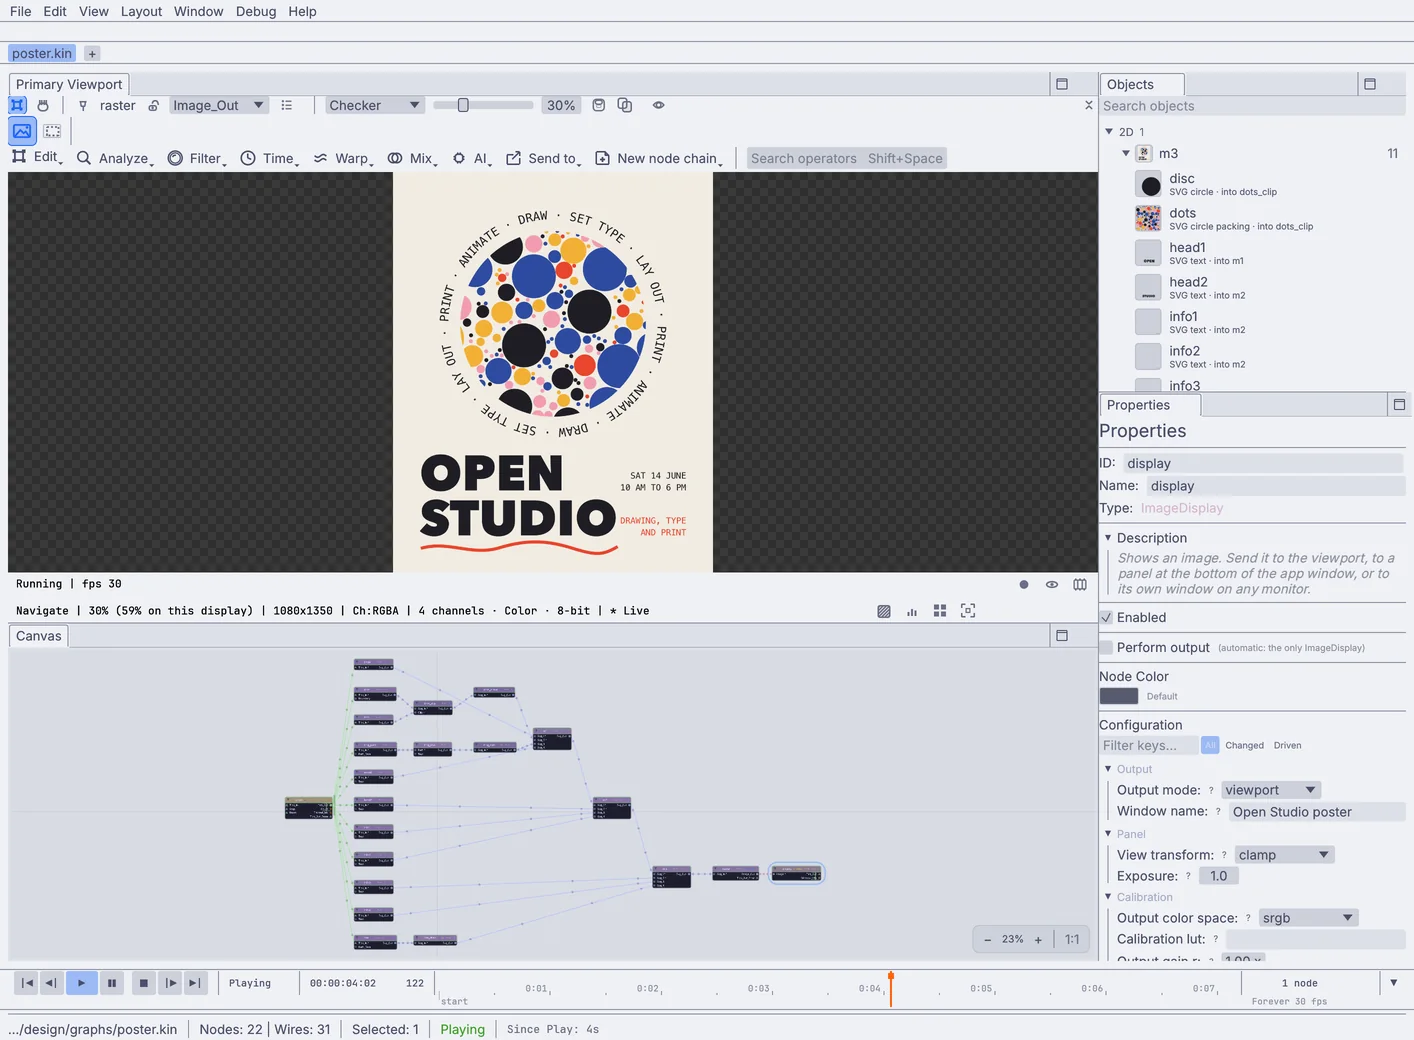The width and height of the screenshot is (1414, 1040).
Task: Click the Search operators field
Action: point(846,158)
